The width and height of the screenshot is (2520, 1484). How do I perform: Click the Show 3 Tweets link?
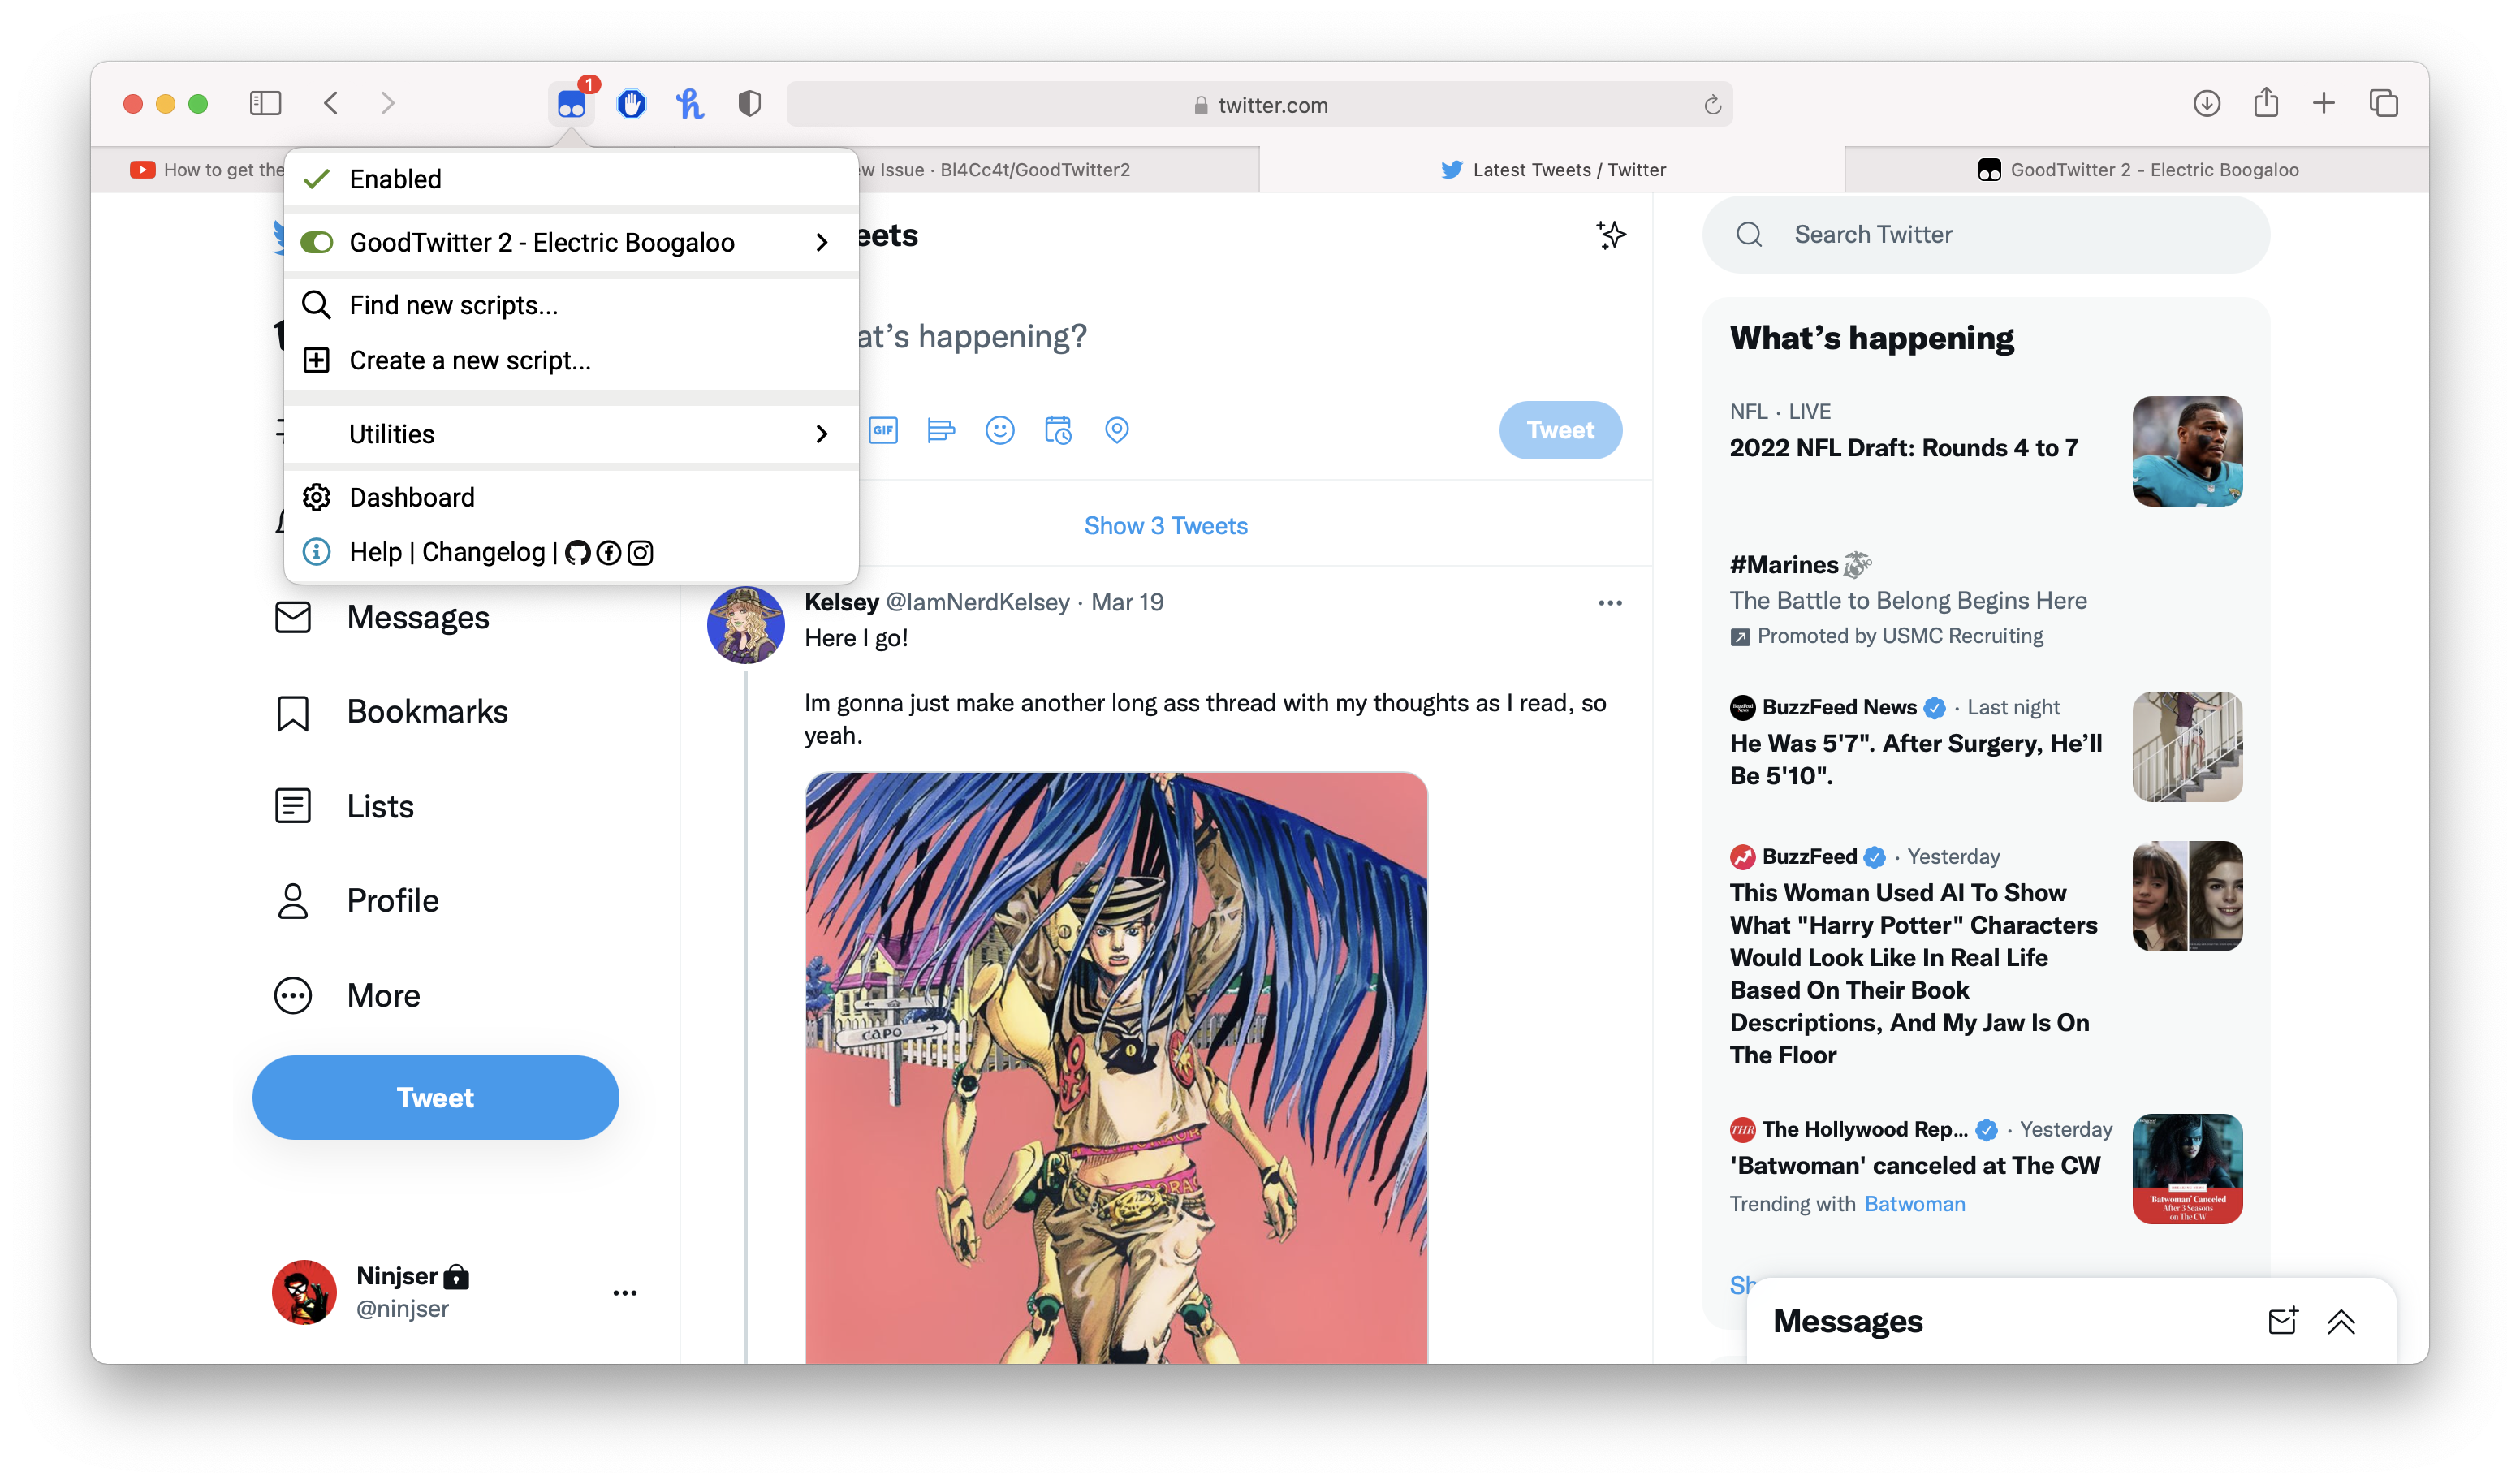1165,526
